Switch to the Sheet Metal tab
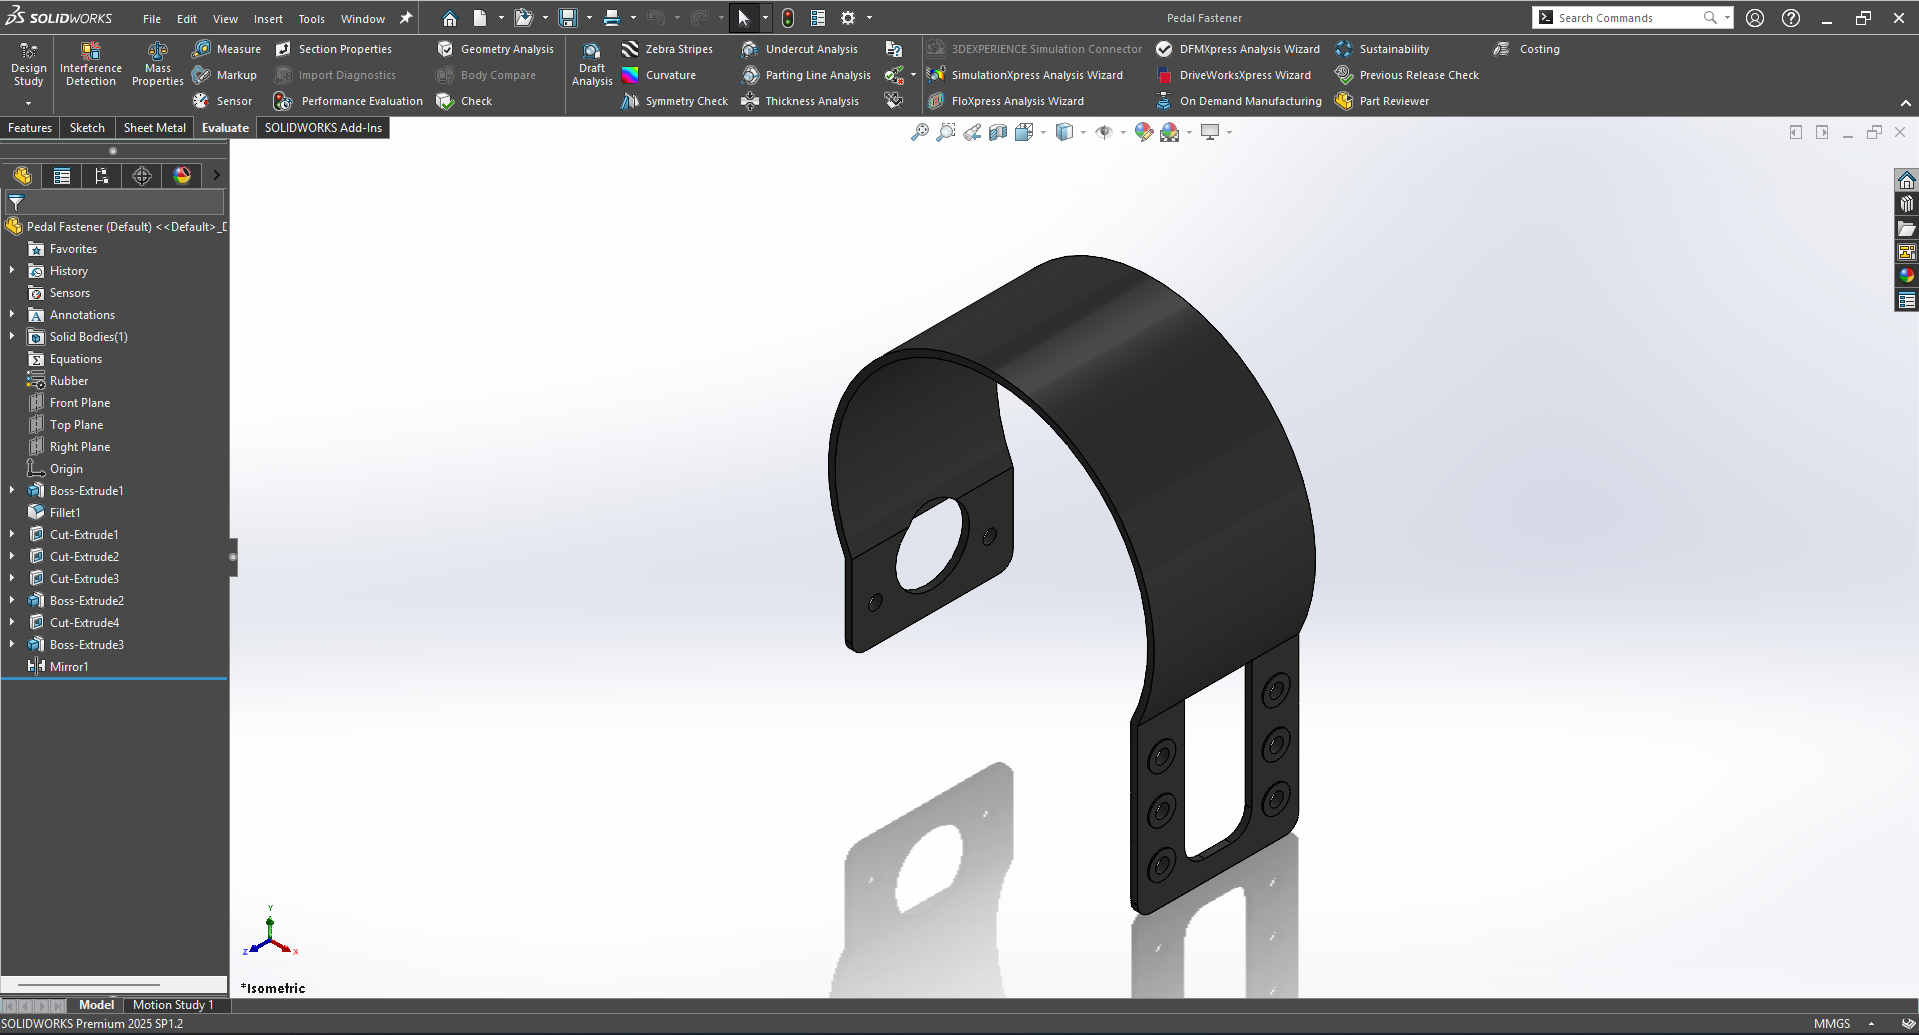Image resolution: width=1919 pixels, height=1035 pixels. point(154,128)
